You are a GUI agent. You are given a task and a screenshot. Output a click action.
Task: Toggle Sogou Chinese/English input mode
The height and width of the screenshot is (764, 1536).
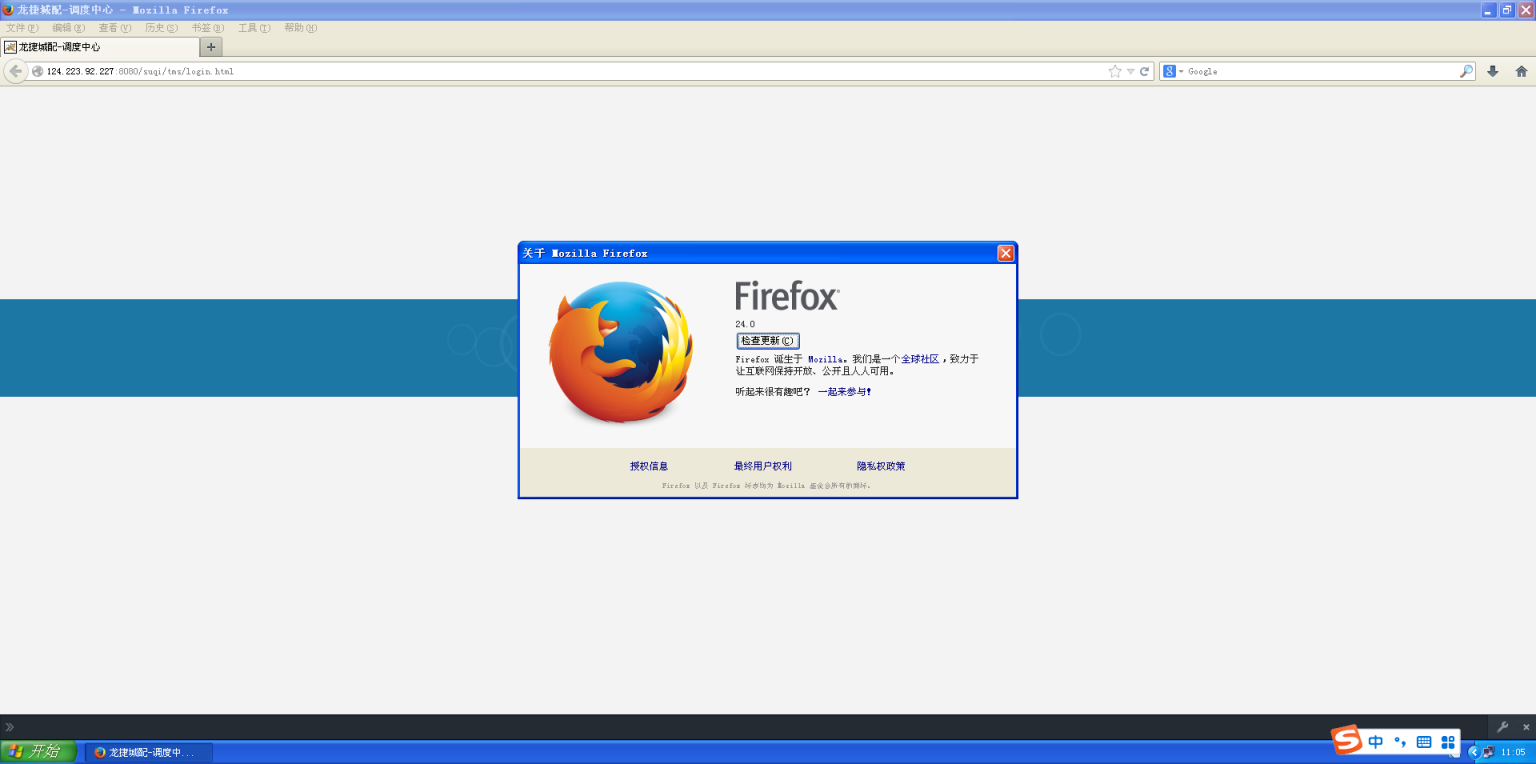[1374, 742]
